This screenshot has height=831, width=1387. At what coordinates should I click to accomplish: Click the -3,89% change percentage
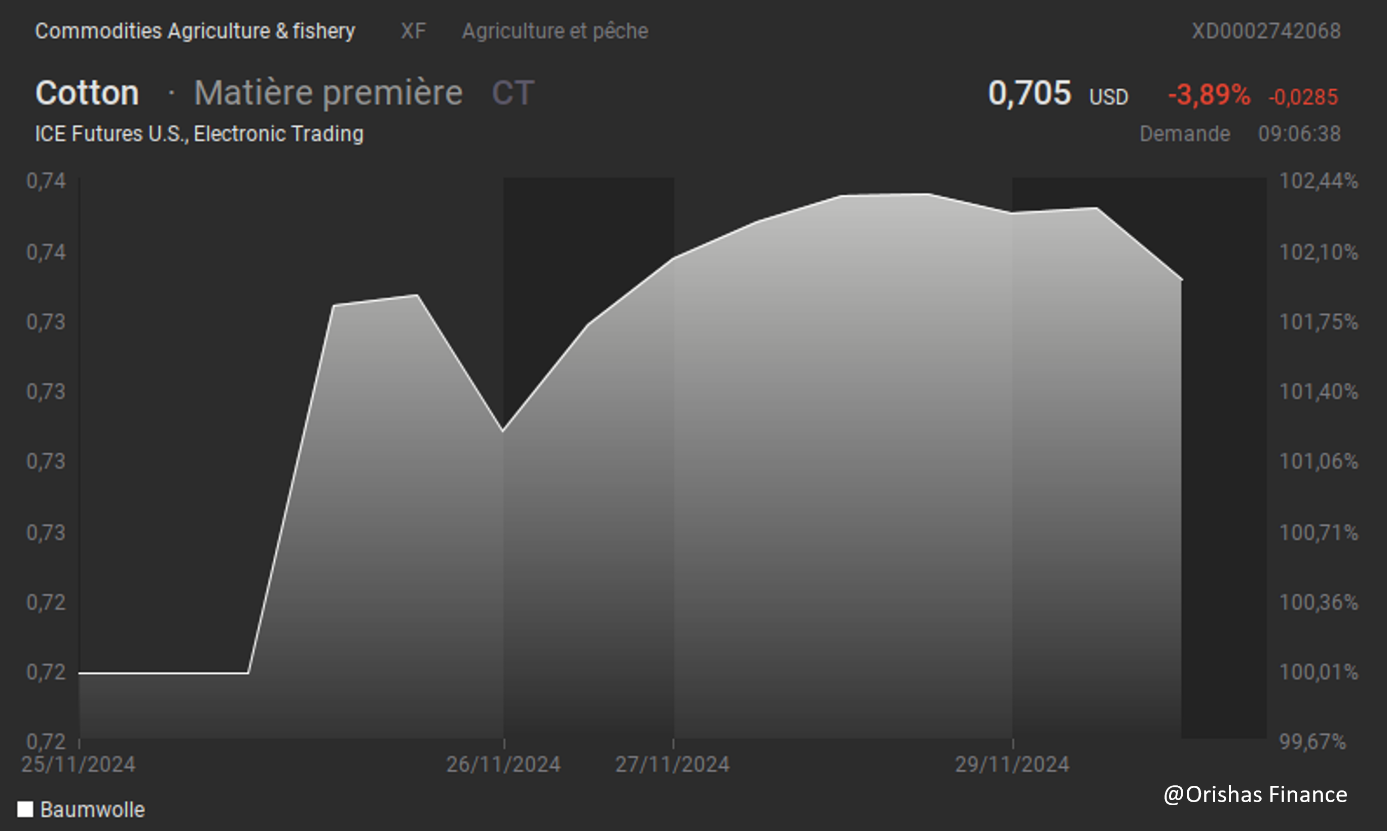pyautogui.click(x=1209, y=95)
